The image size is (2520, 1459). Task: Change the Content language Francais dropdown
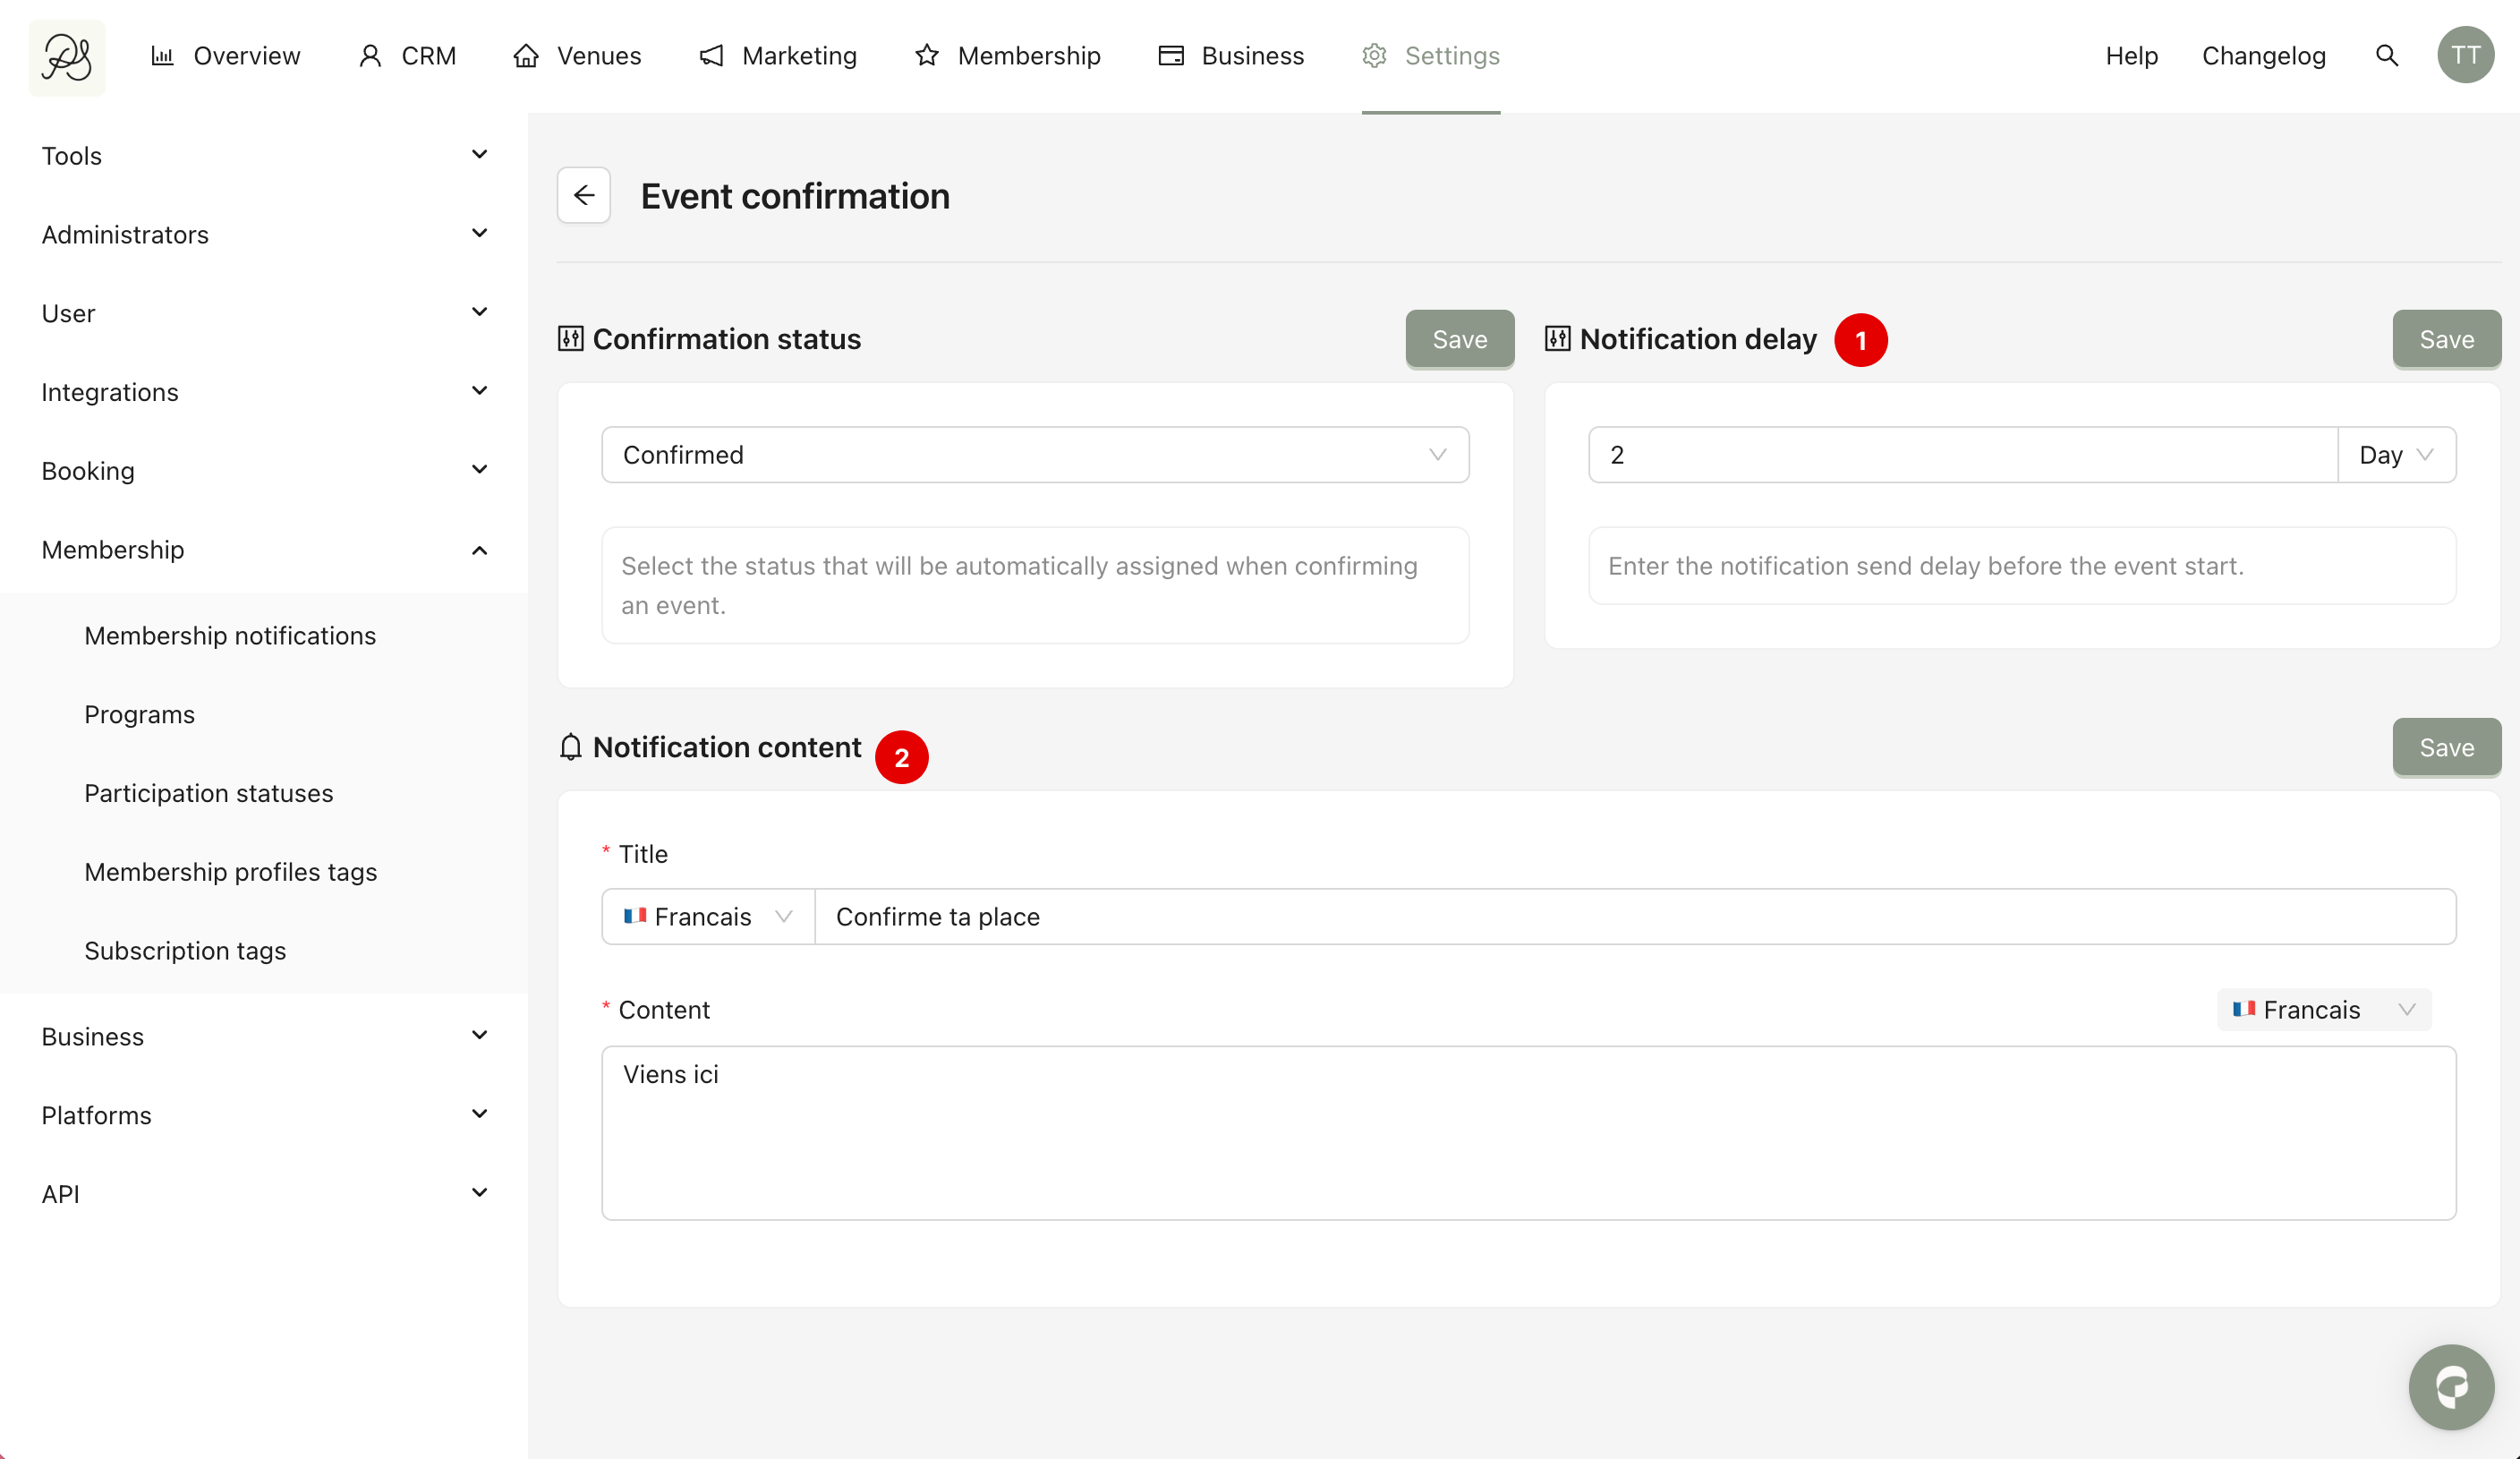[x=2323, y=1009]
